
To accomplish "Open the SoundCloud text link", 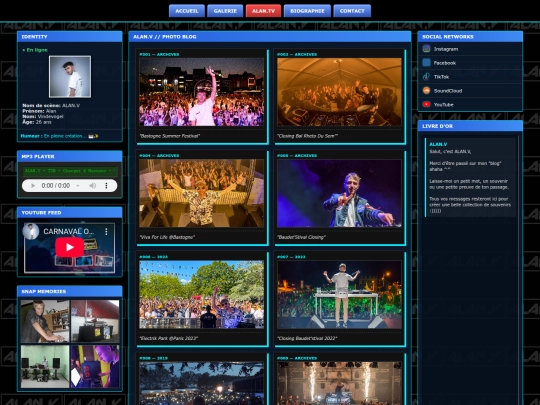I will tap(448, 91).
